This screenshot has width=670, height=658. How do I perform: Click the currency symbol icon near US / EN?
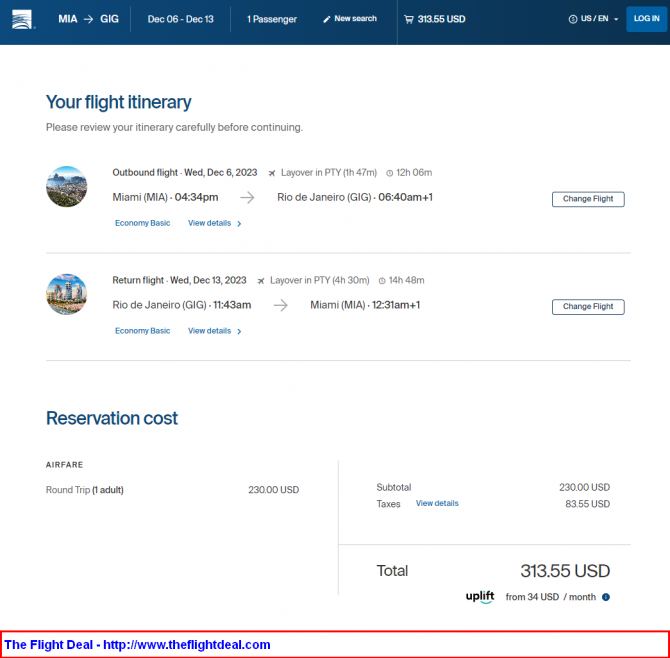(x=573, y=19)
